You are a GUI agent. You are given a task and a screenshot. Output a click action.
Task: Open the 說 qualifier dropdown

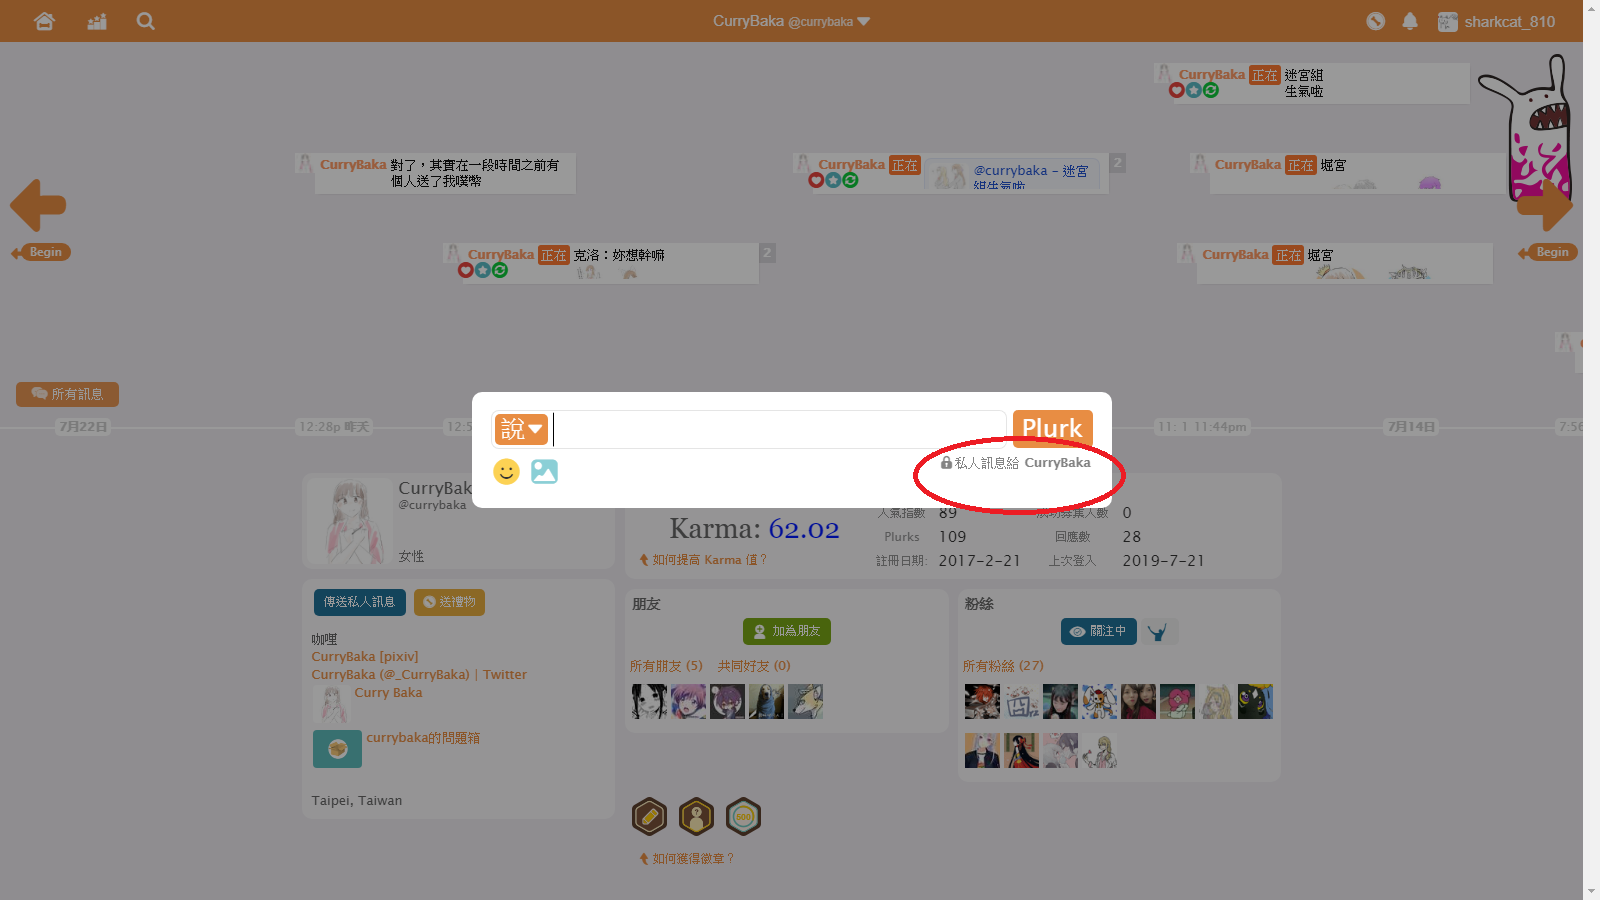[521, 429]
